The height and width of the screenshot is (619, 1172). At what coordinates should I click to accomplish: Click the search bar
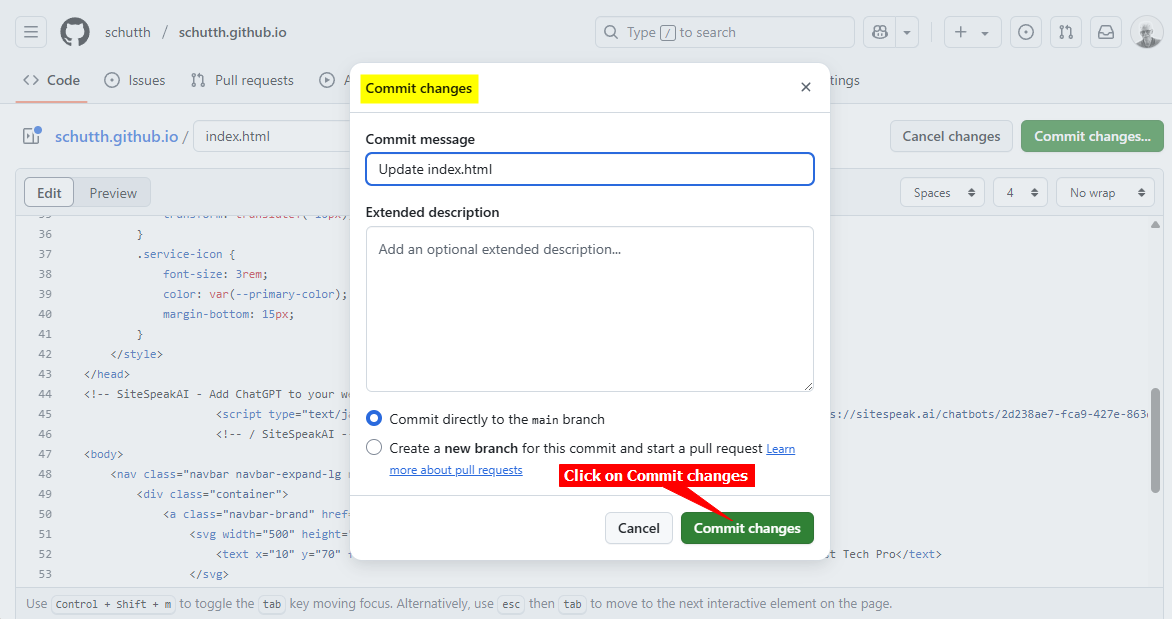point(724,32)
